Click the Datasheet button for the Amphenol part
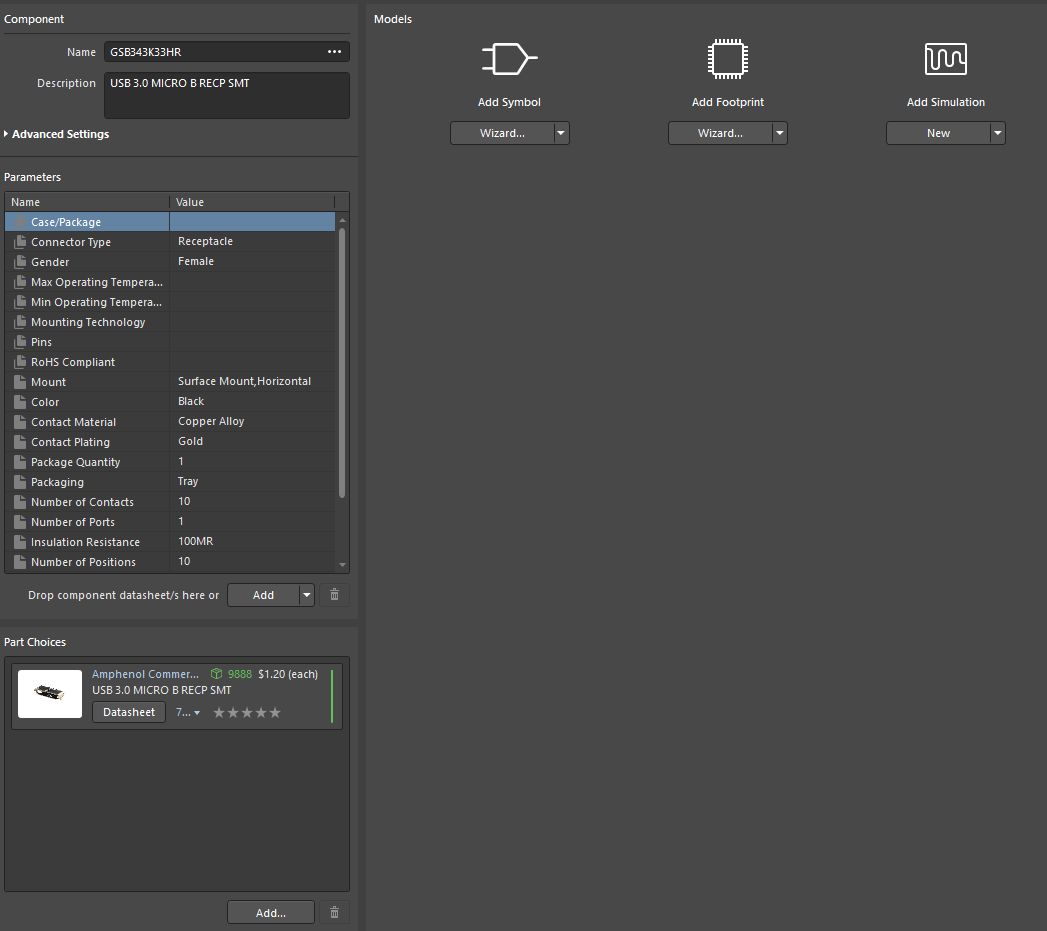 click(128, 712)
